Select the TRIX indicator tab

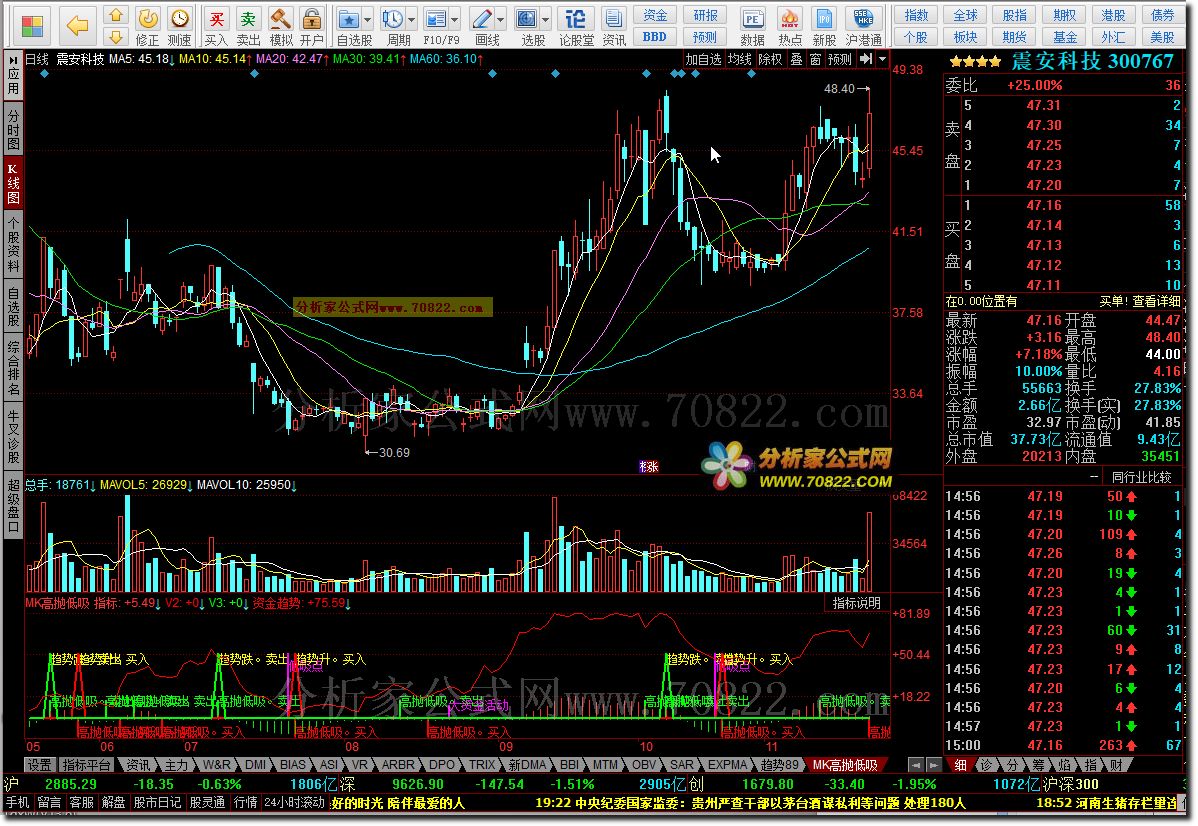[x=482, y=765]
